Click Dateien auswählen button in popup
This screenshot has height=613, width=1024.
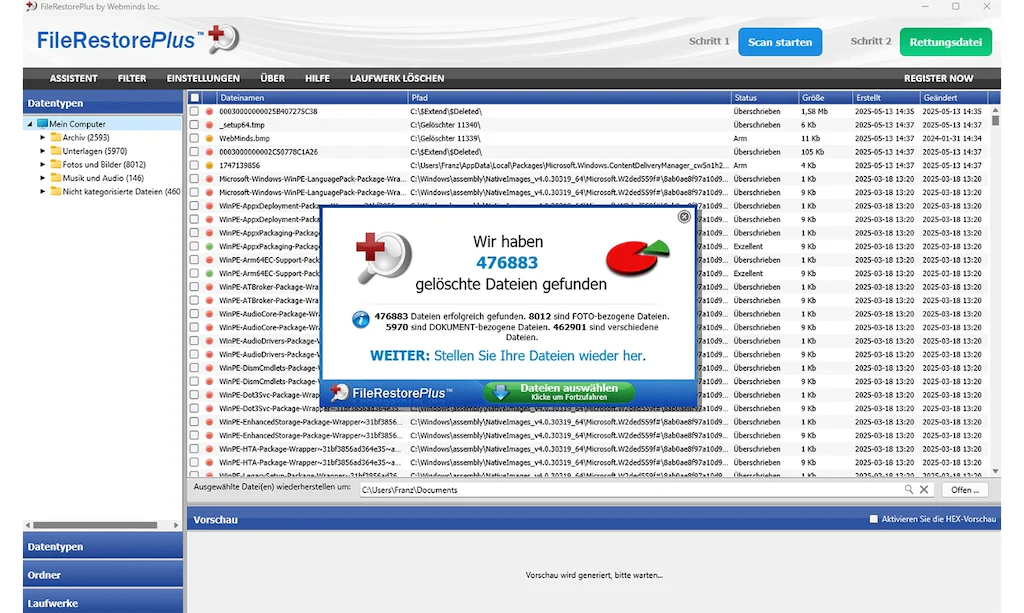(560, 392)
